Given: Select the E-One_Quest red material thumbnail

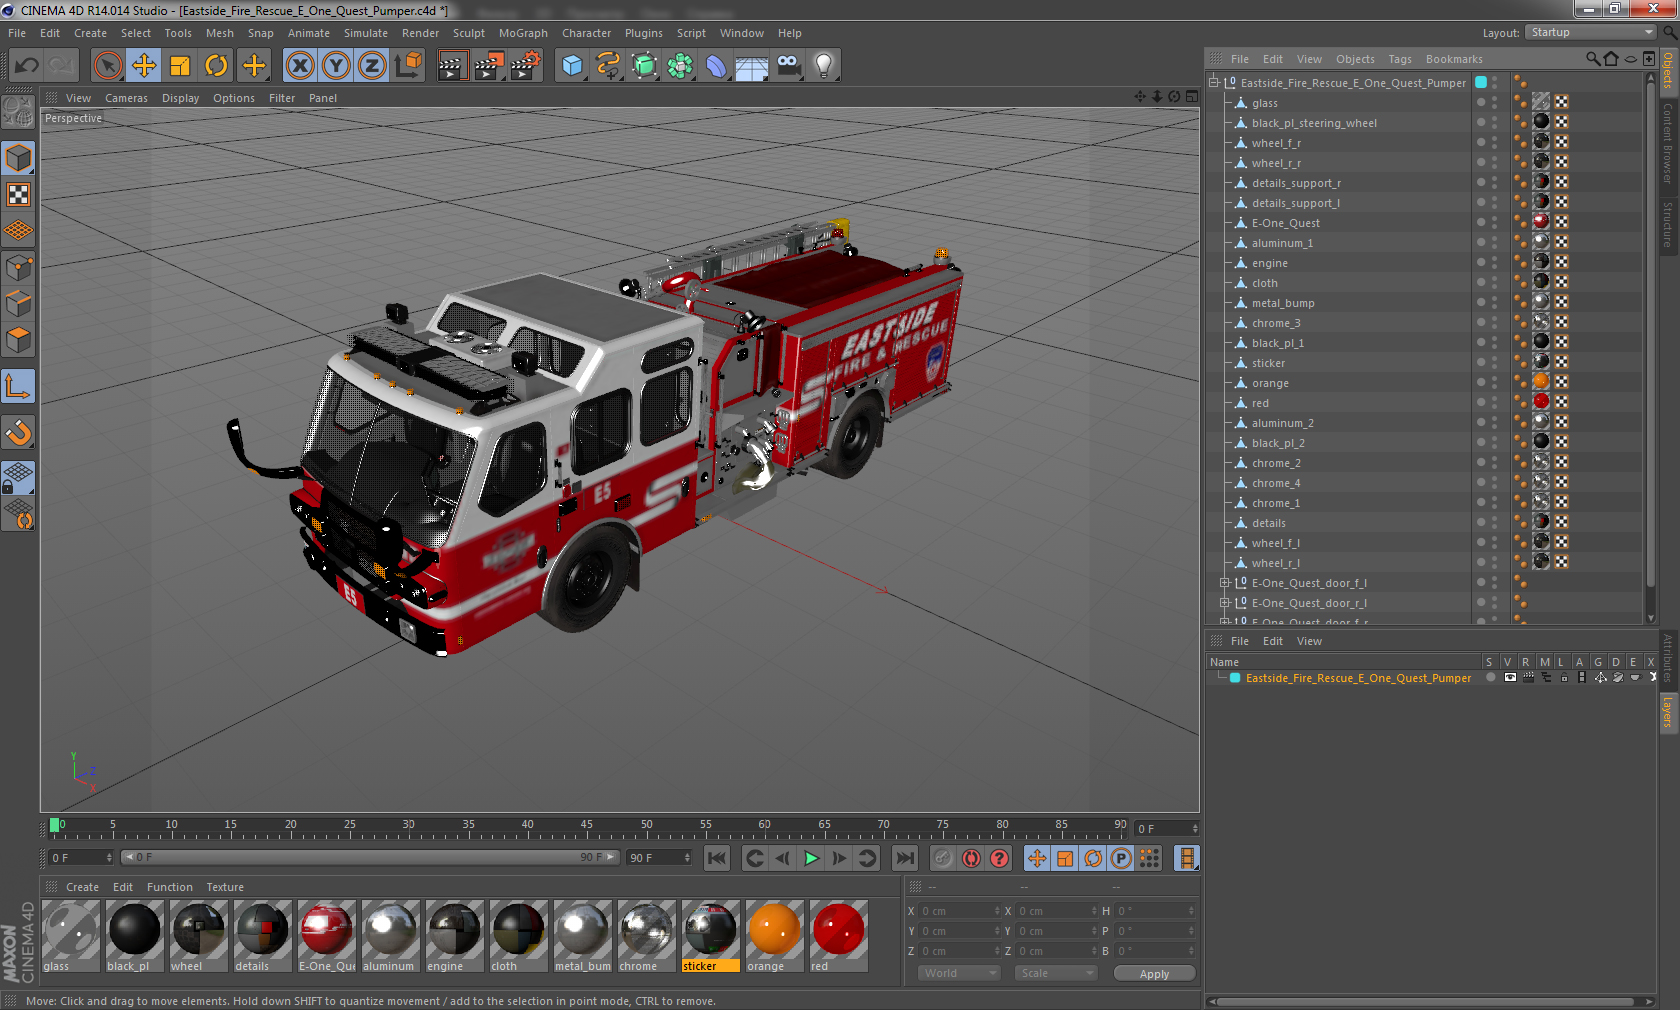Looking at the screenshot, I should (x=327, y=936).
